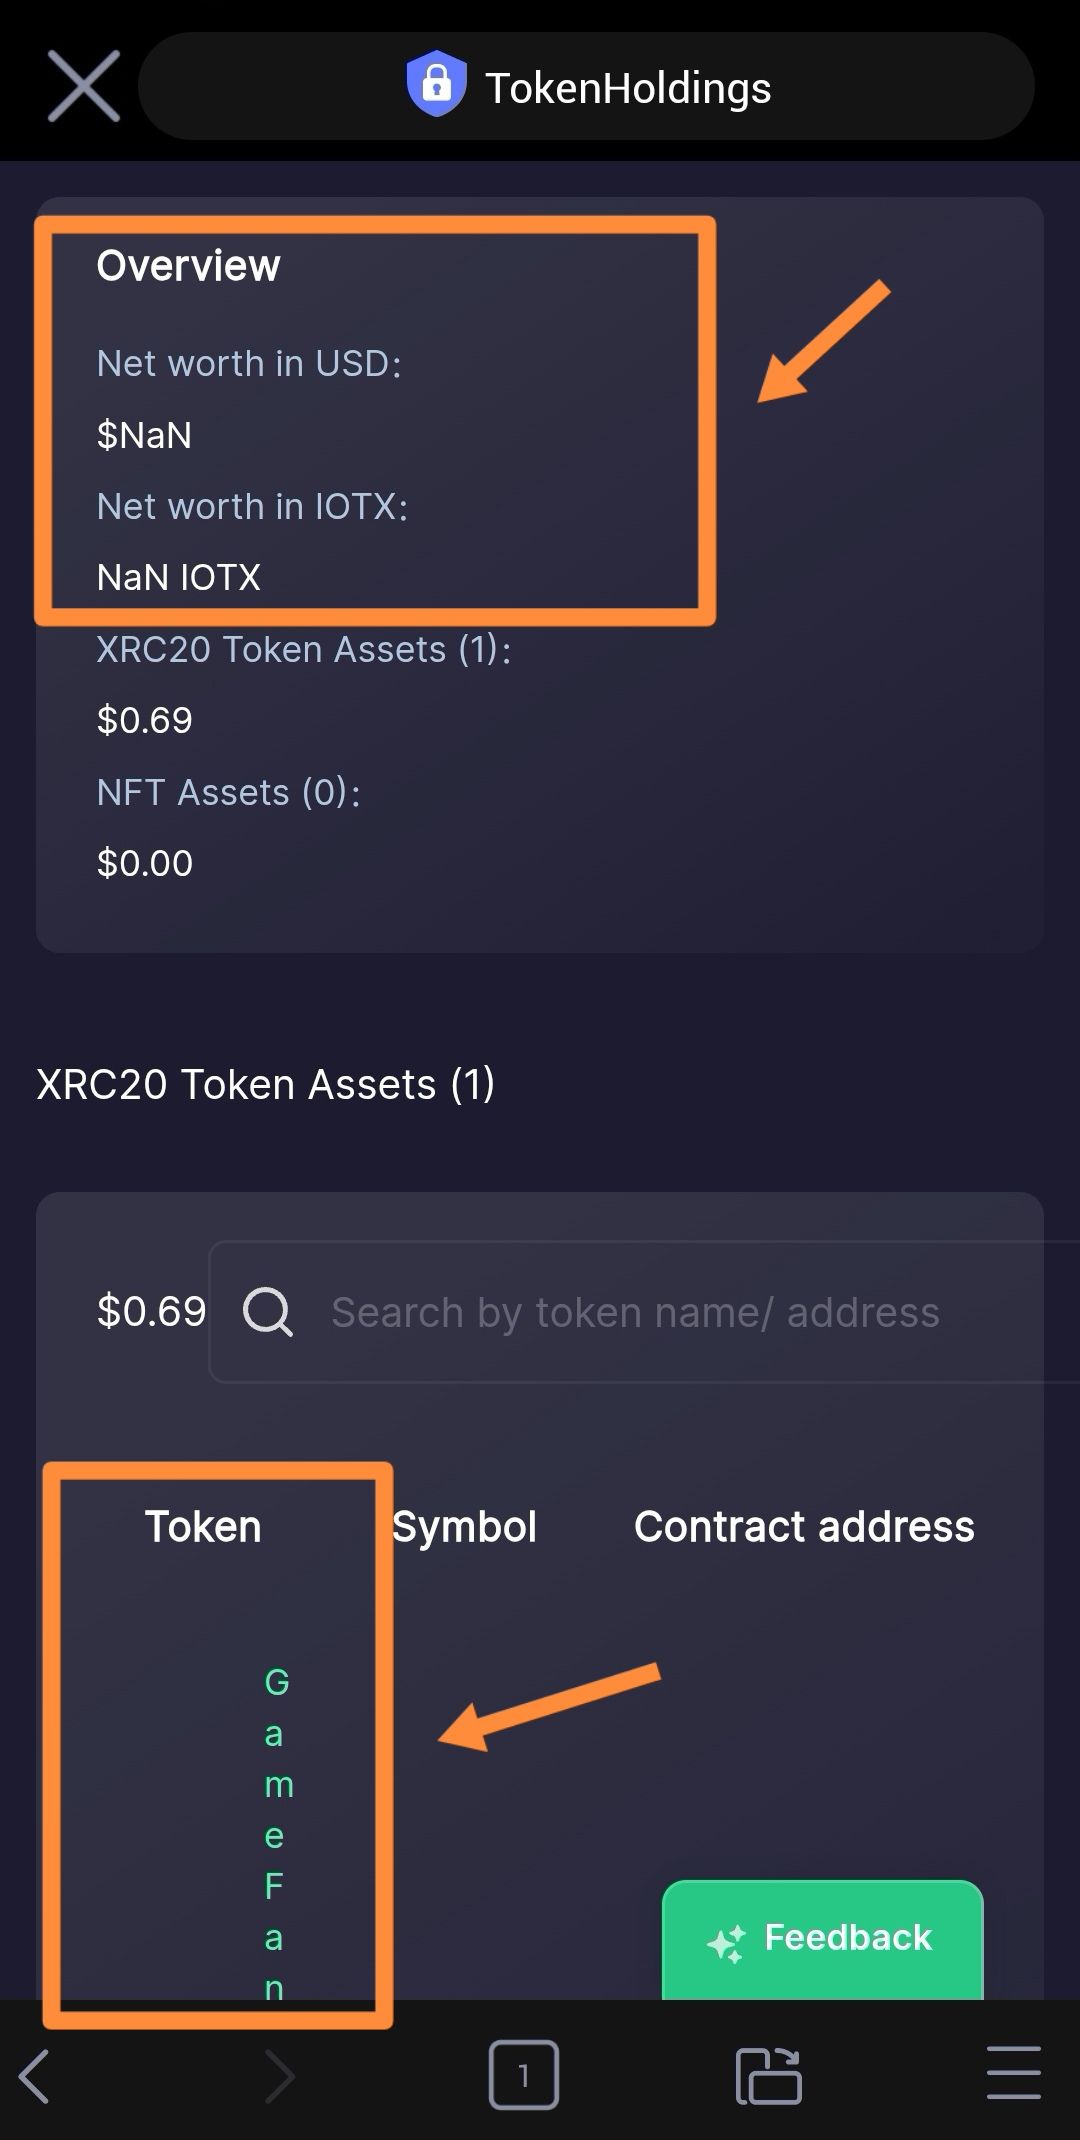Tap the XRC20 Token Assets (1) overview label
This screenshot has width=1080, height=2140.
[x=304, y=649]
